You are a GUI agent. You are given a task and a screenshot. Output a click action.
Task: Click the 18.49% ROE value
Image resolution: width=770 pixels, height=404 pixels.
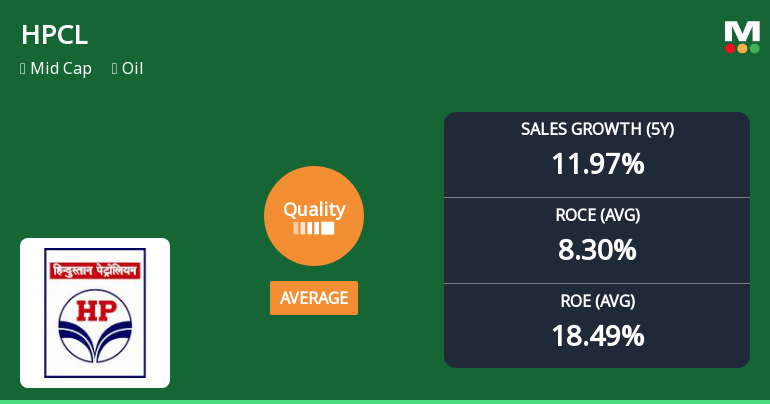coord(597,336)
